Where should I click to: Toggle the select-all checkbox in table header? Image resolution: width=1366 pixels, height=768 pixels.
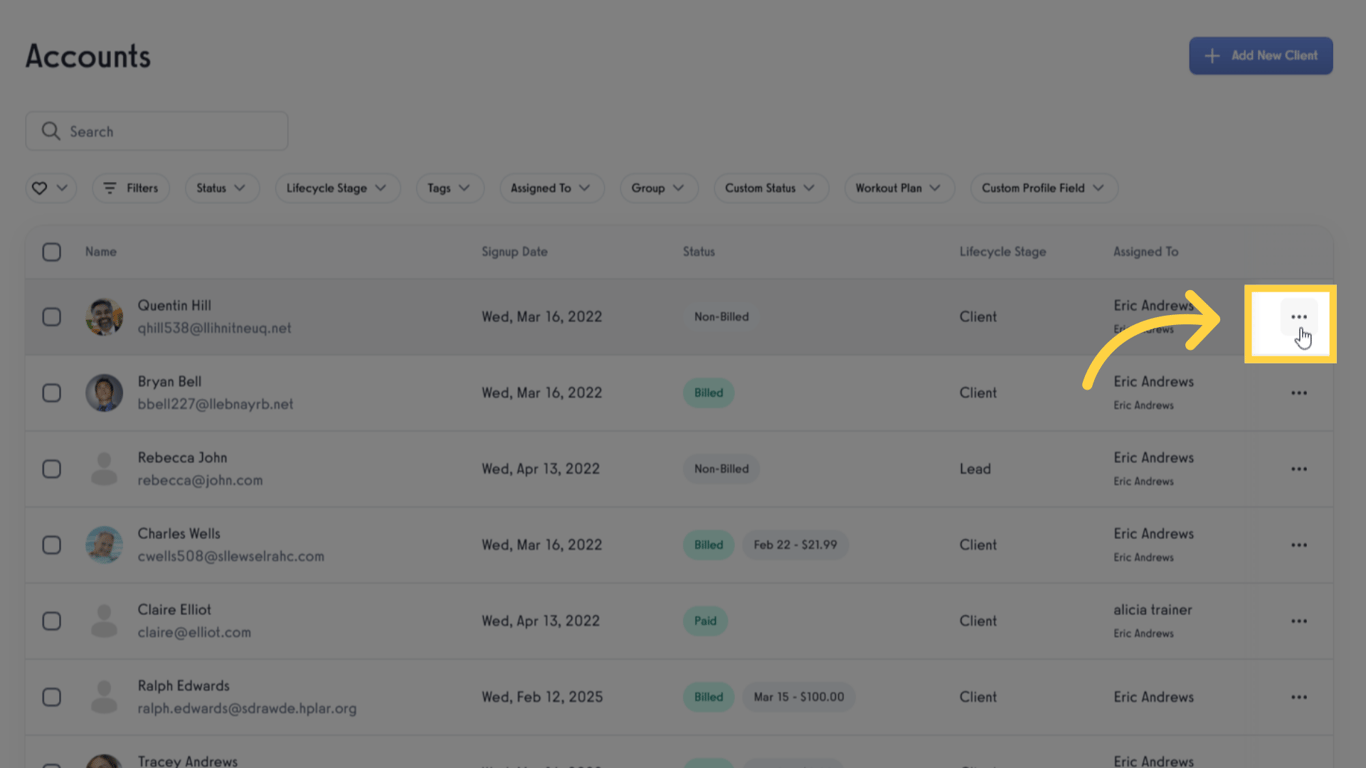(x=52, y=252)
